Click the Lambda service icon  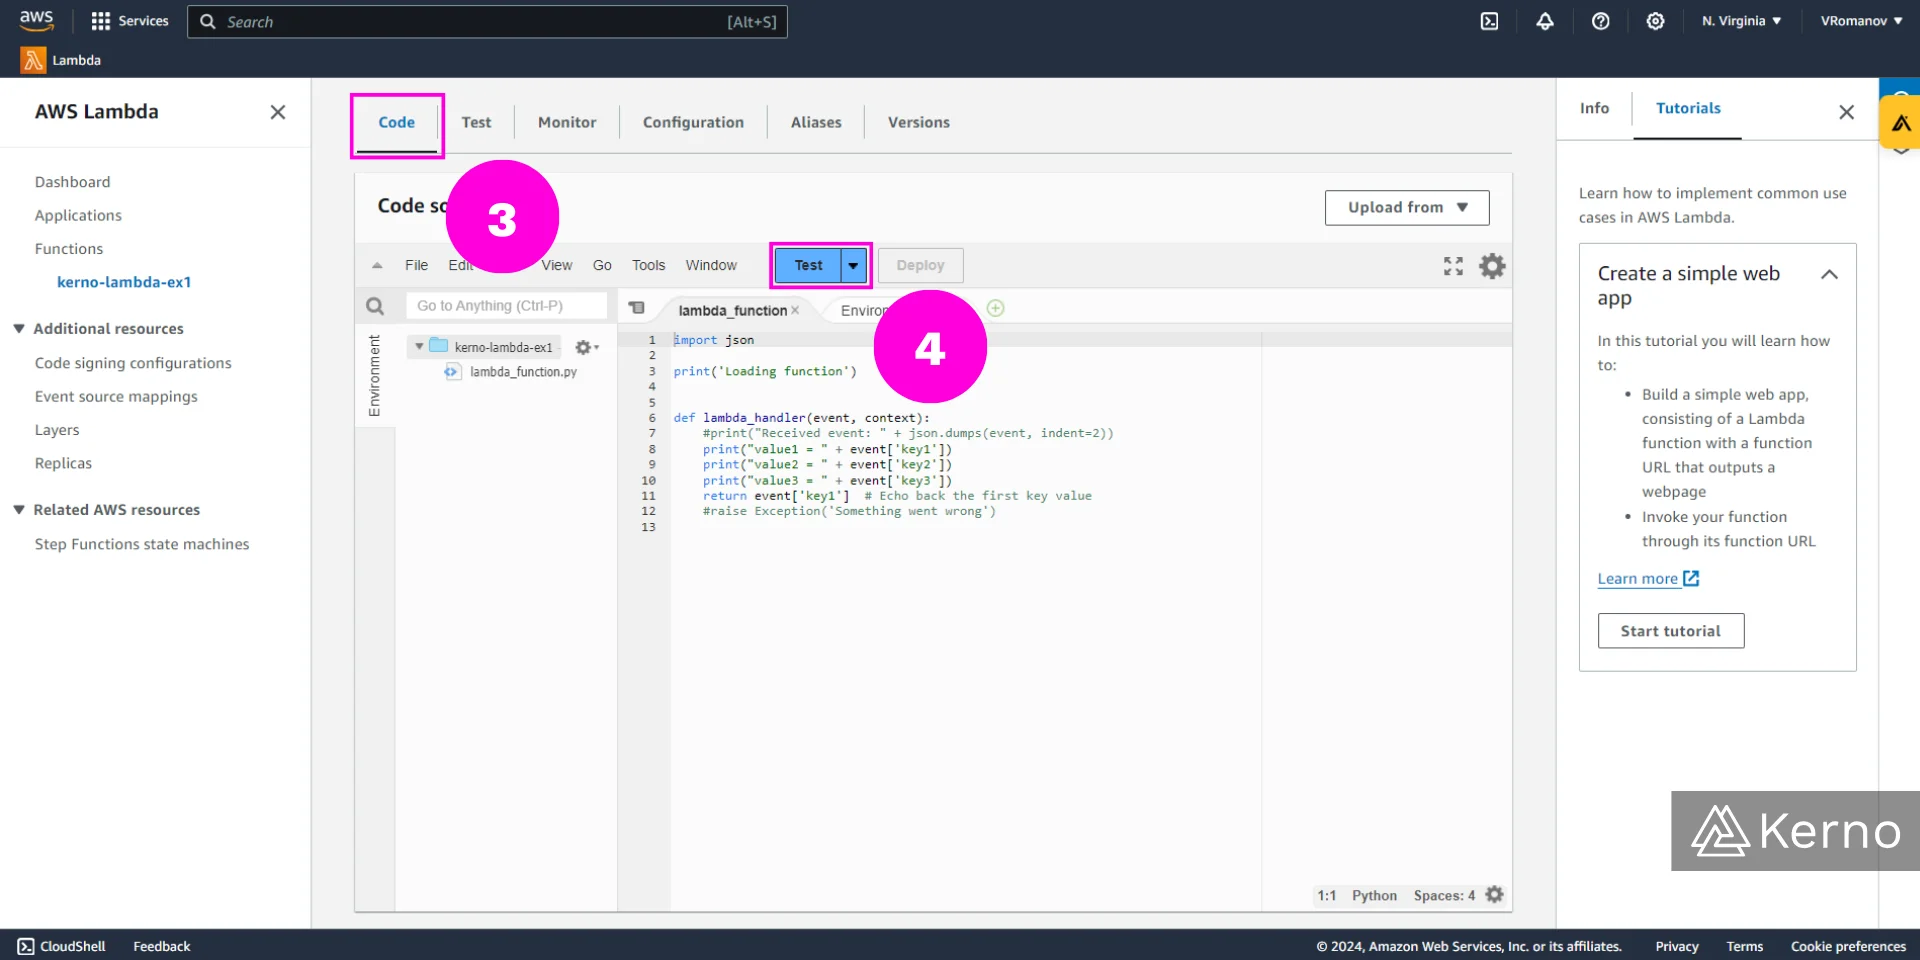[x=33, y=60]
